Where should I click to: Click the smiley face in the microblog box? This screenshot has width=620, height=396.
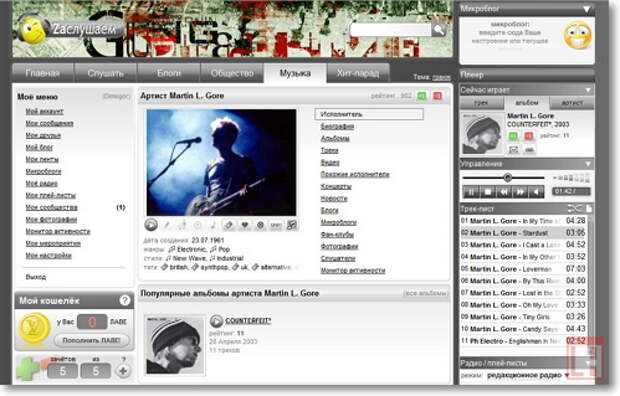coord(577,36)
